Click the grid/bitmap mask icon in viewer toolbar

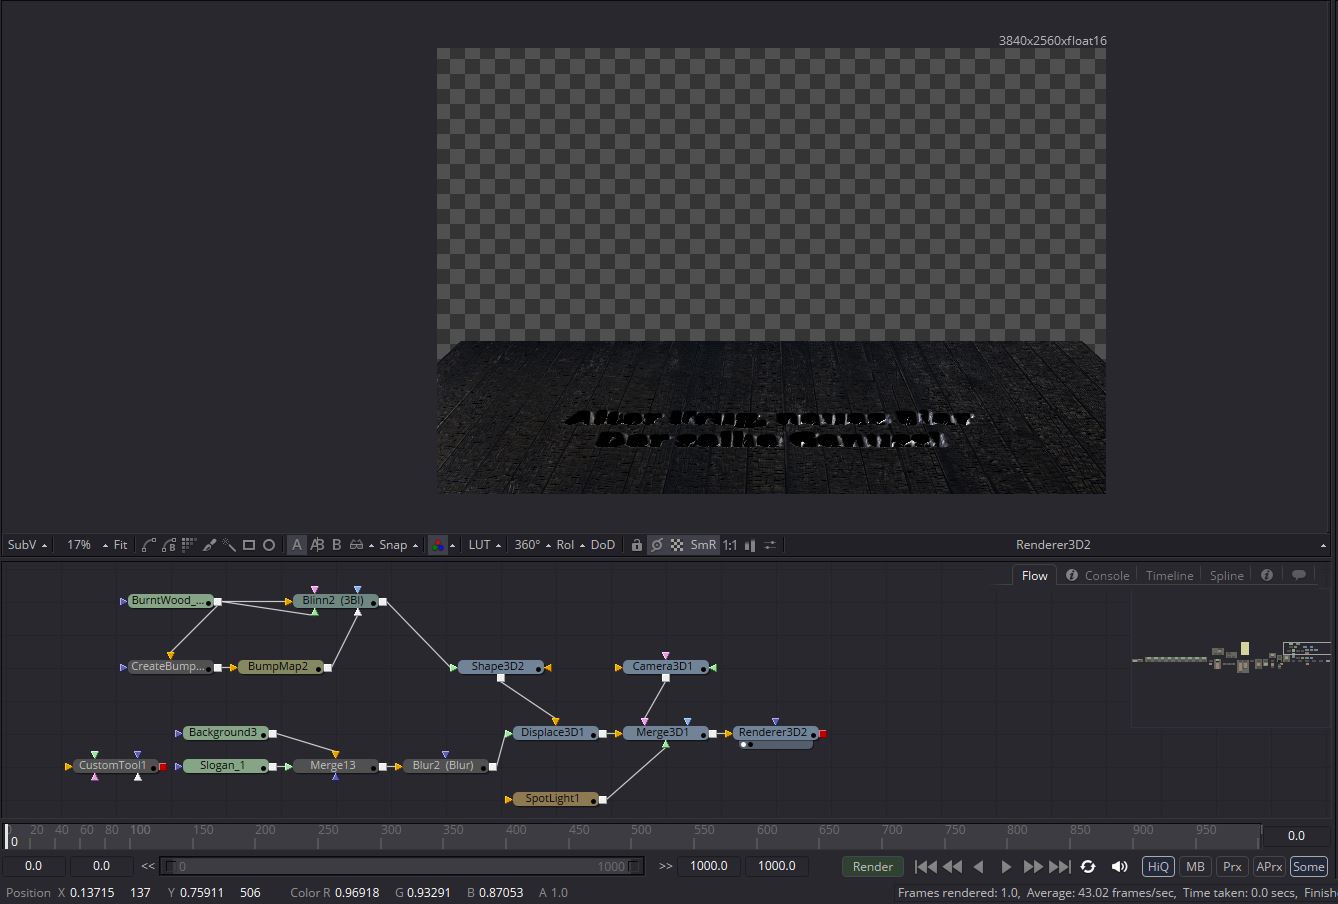pyautogui.click(x=189, y=545)
